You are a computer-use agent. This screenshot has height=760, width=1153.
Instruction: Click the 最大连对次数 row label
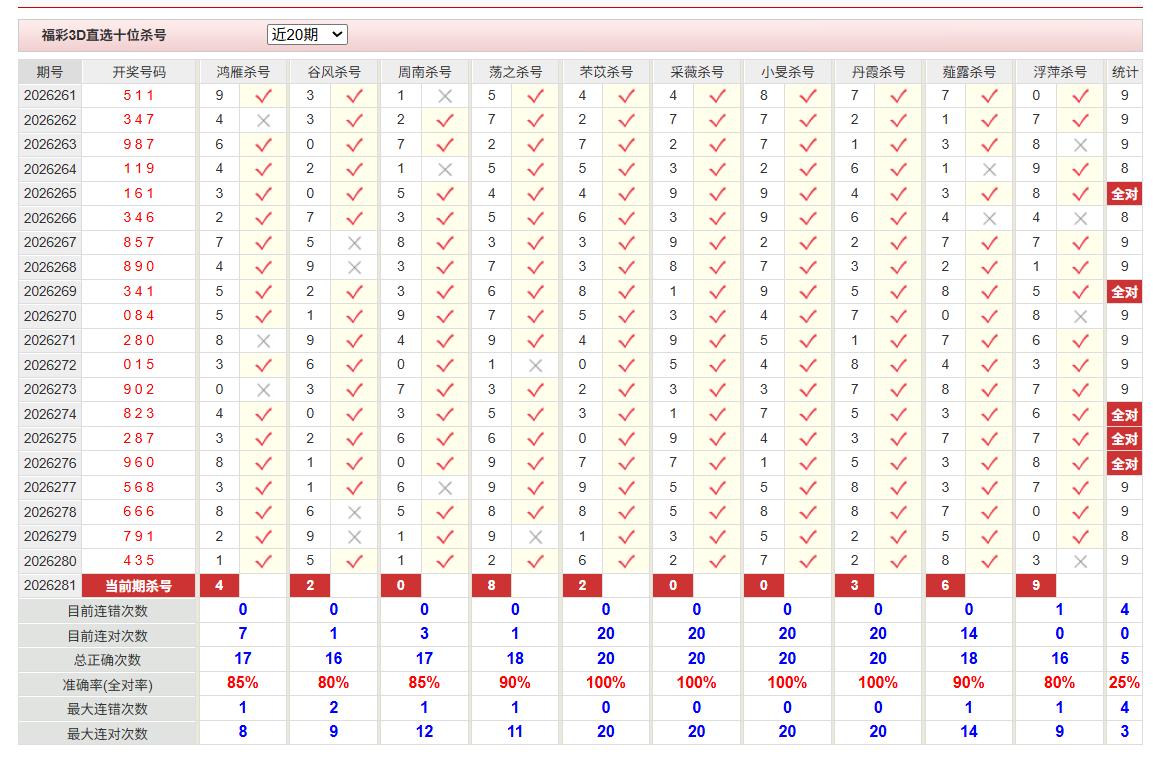tap(107, 734)
